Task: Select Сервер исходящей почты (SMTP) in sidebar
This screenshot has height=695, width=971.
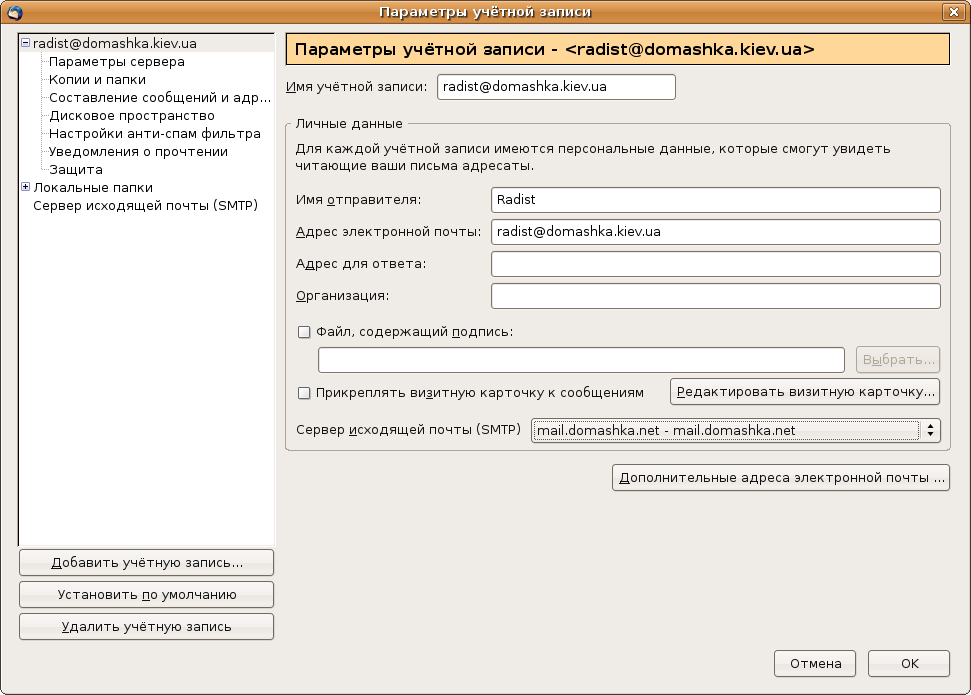Action: coord(145,205)
